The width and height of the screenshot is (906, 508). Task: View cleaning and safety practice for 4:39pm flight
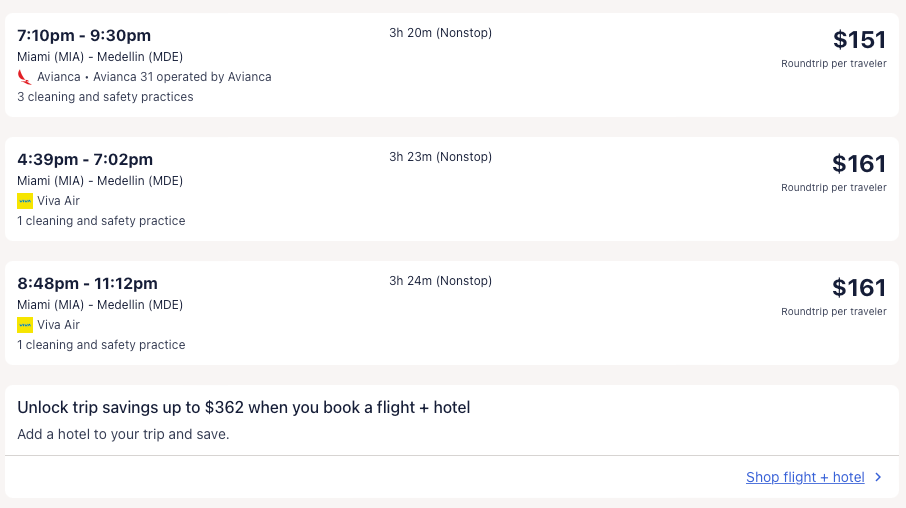tap(101, 221)
